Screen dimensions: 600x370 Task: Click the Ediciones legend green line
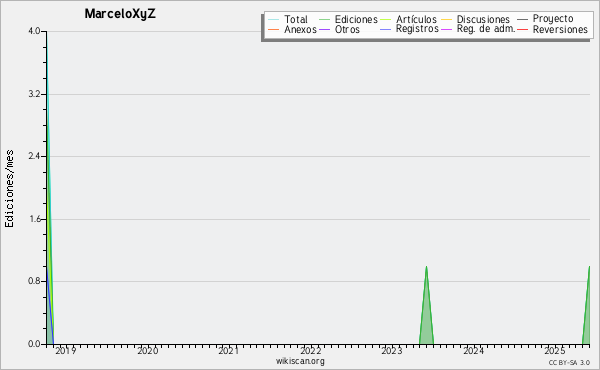(x=324, y=20)
